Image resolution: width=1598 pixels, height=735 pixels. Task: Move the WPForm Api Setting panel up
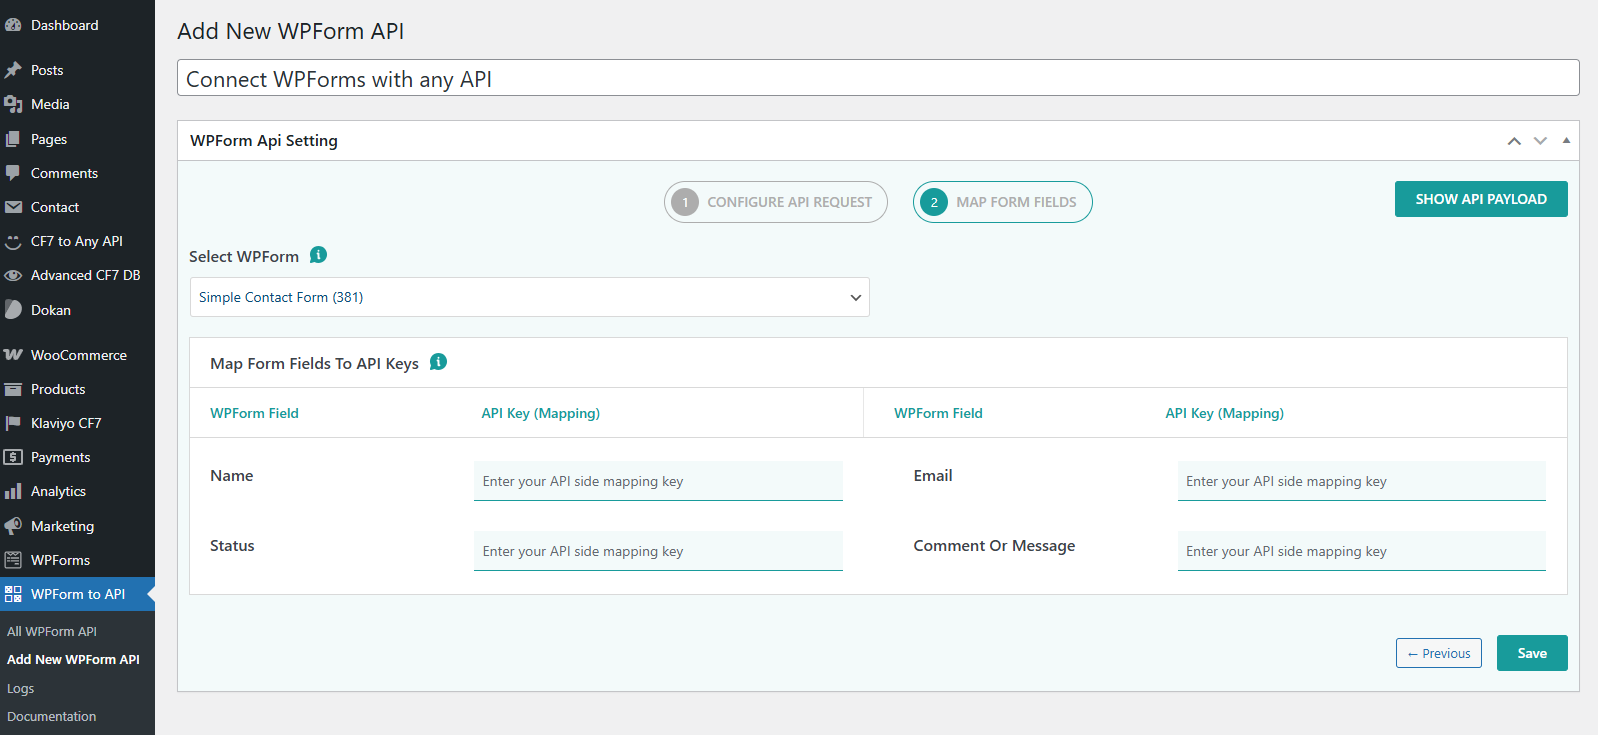(x=1514, y=141)
